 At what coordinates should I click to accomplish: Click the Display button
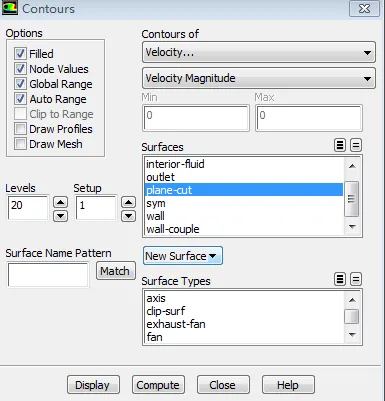[93, 385]
